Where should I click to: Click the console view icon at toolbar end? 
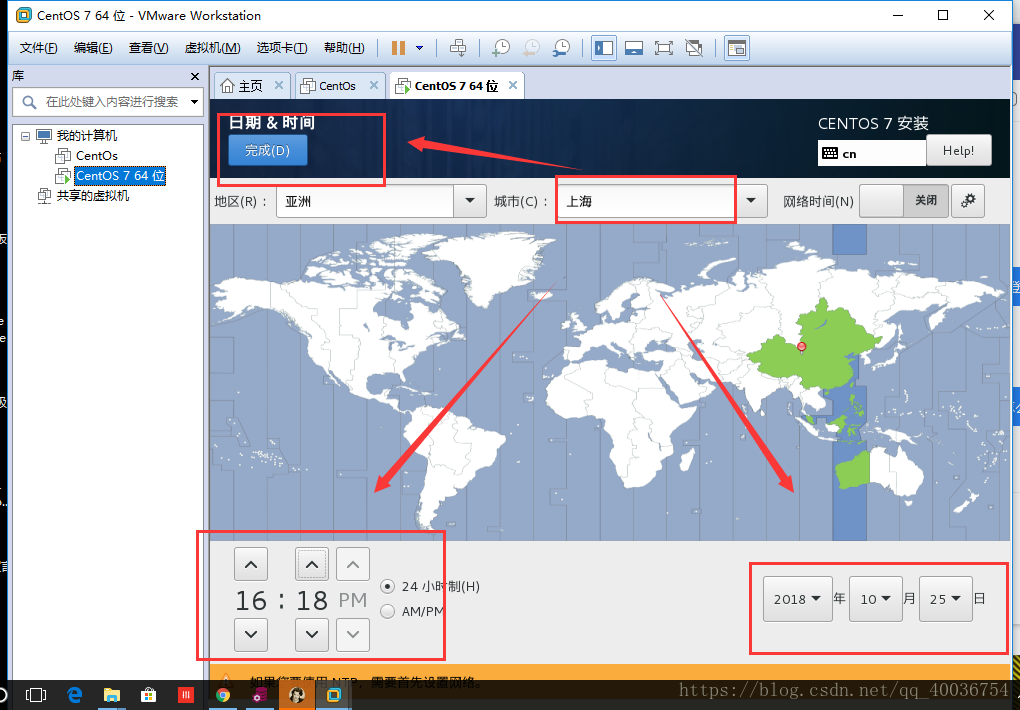pyautogui.click(x=736, y=48)
